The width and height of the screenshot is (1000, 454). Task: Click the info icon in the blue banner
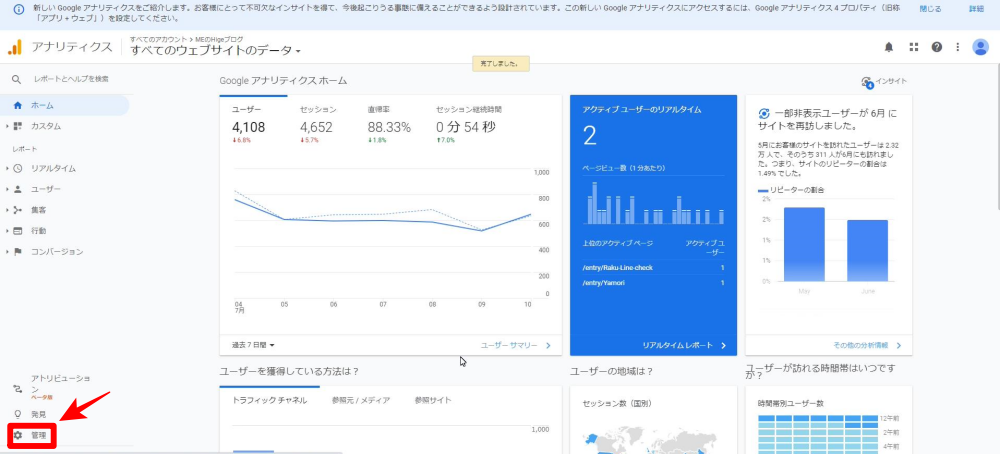(19, 10)
